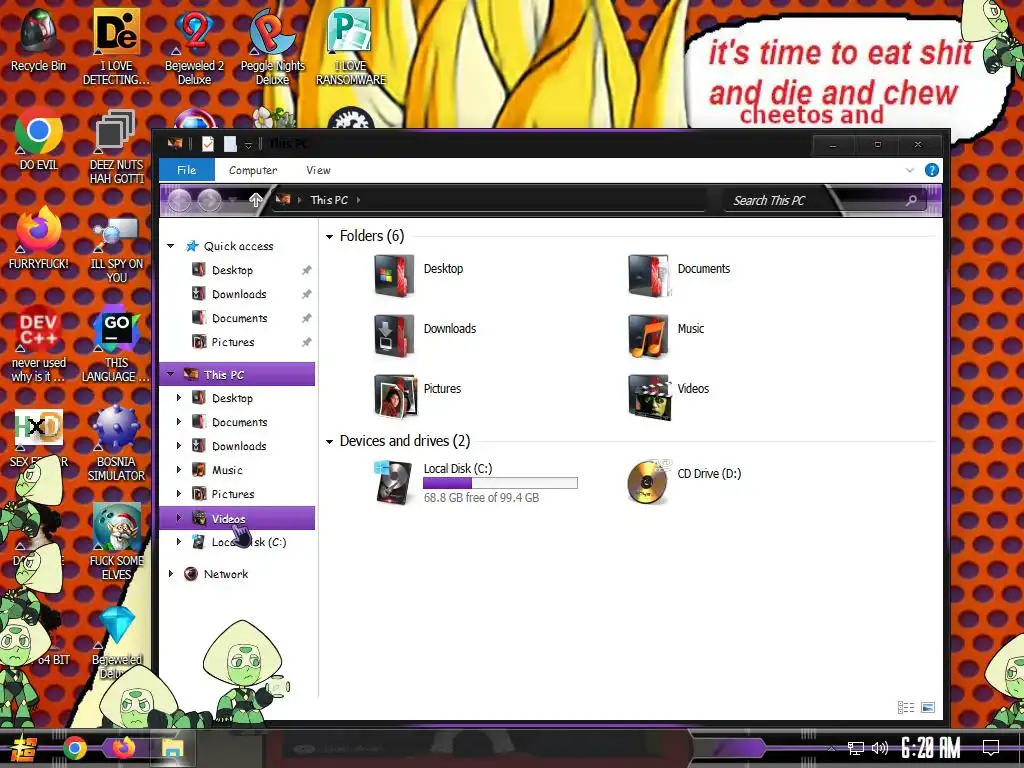Open the I LOVE DETECTING desktop shortcut
Image resolution: width=1024 pixels, height=768 pixels.
coord(116,47)
